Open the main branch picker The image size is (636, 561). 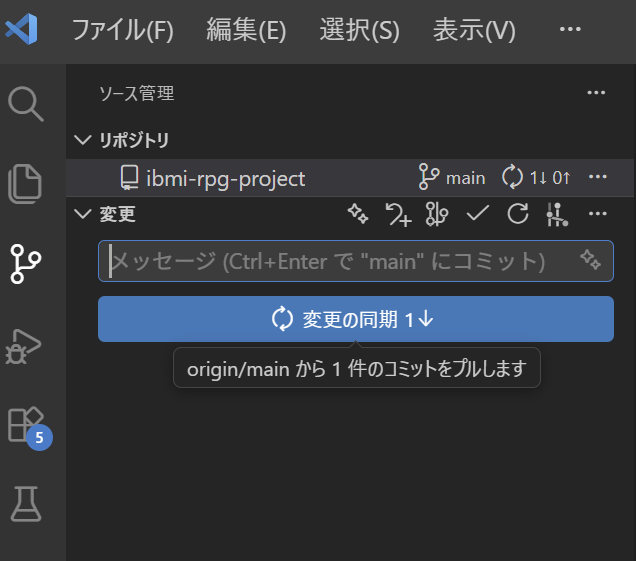point(452,178)
